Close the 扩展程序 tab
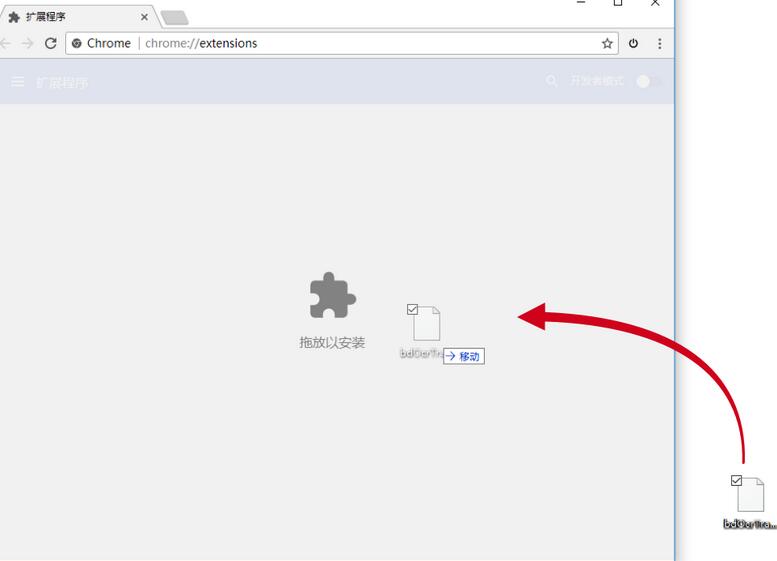This screenshot has width=777, height=561. coord(145,16)
